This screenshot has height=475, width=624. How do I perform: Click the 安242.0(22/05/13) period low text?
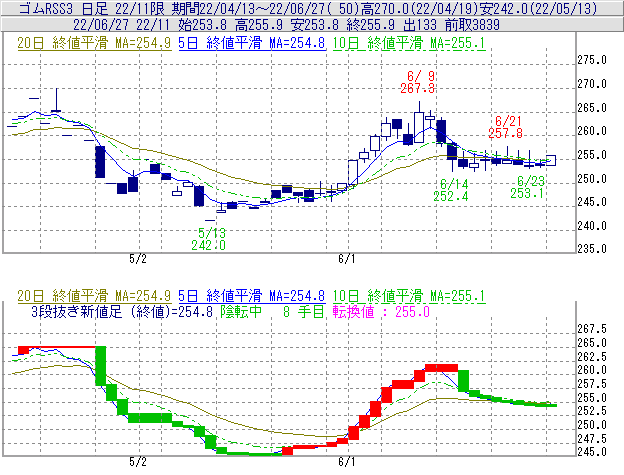[538, 8]
